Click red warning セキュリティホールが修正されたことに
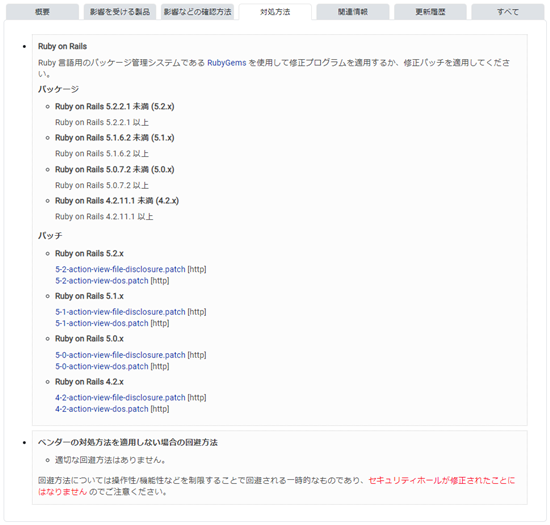The height and width of the screenshot is (525, 550). pos(442,480)
